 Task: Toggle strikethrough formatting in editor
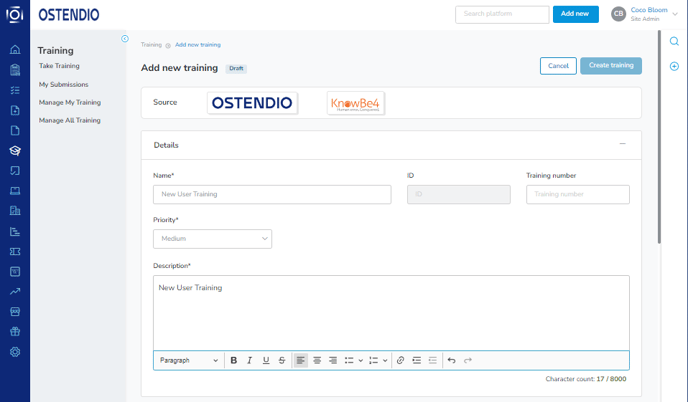tap(282, 360)
